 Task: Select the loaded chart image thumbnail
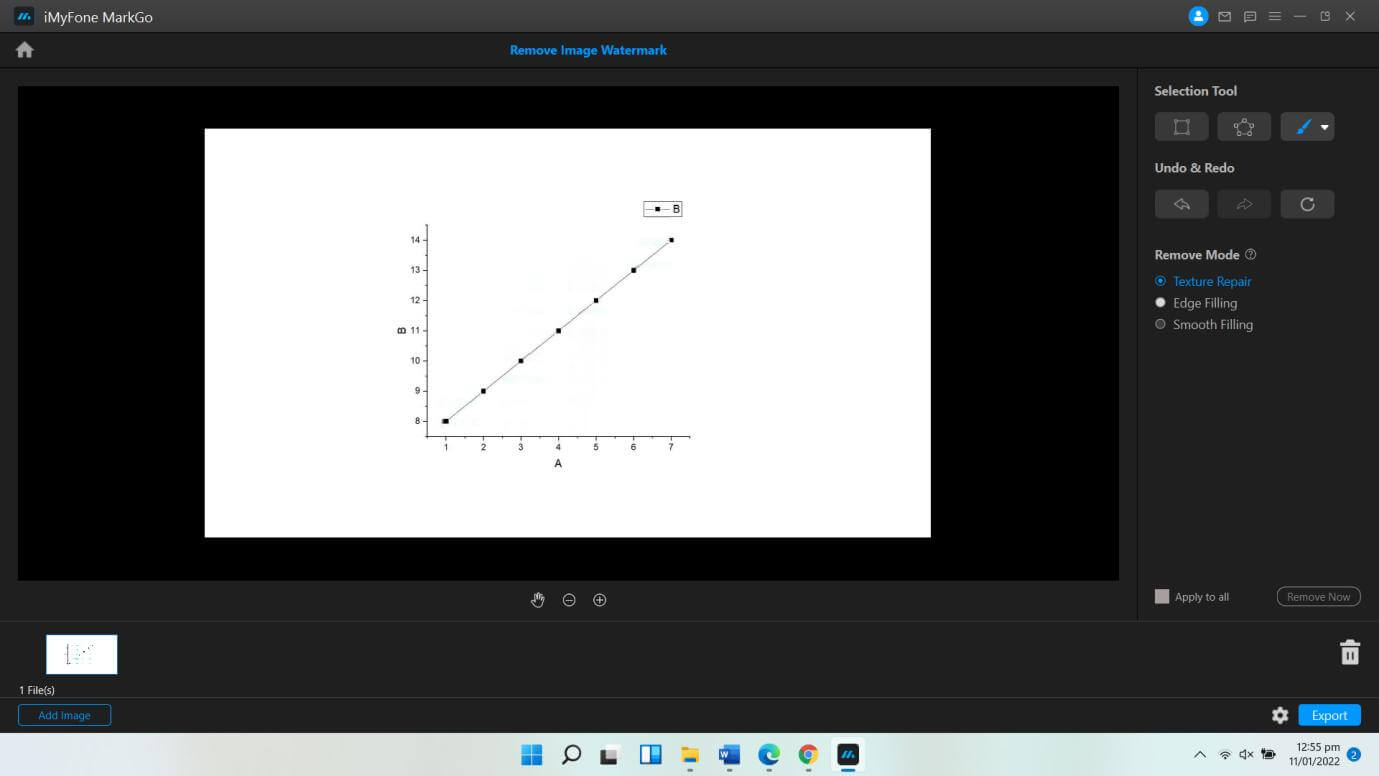coord(82,654)
